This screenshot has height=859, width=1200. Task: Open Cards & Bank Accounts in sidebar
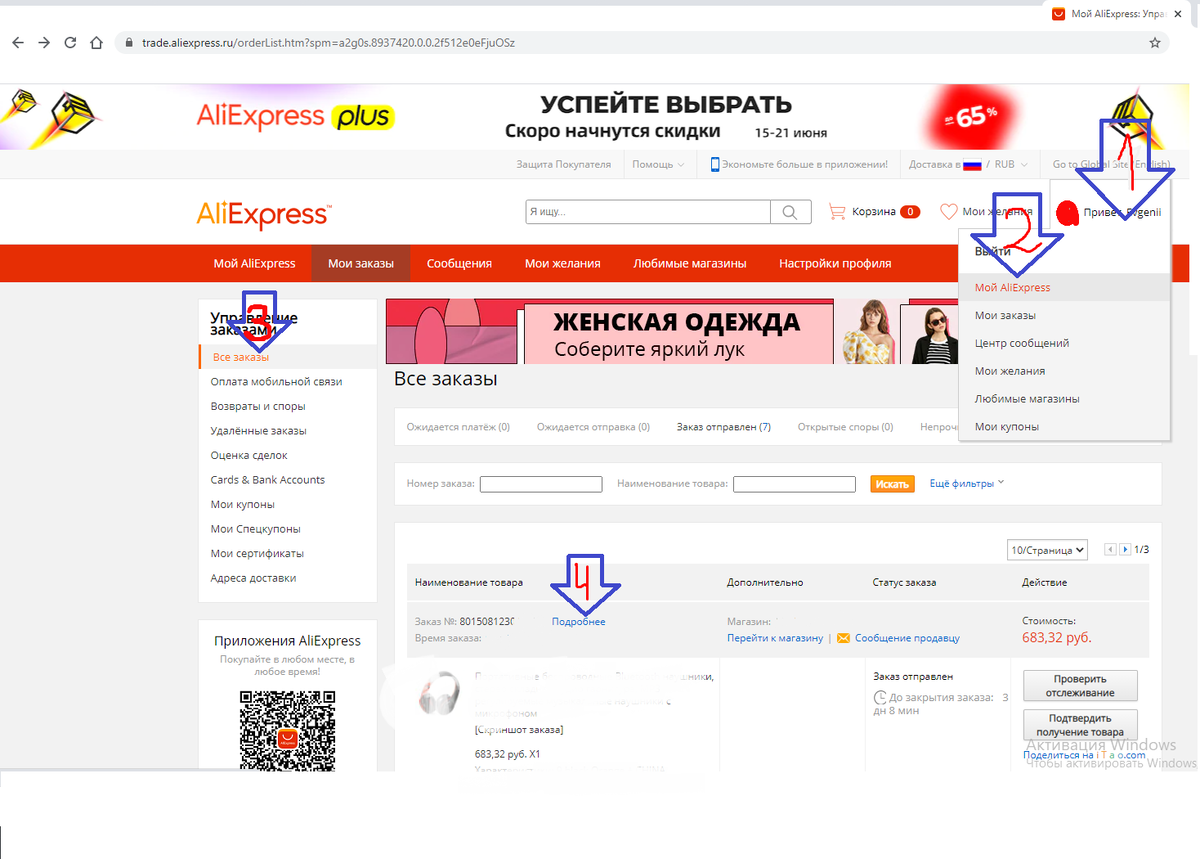tap(267, 480)
